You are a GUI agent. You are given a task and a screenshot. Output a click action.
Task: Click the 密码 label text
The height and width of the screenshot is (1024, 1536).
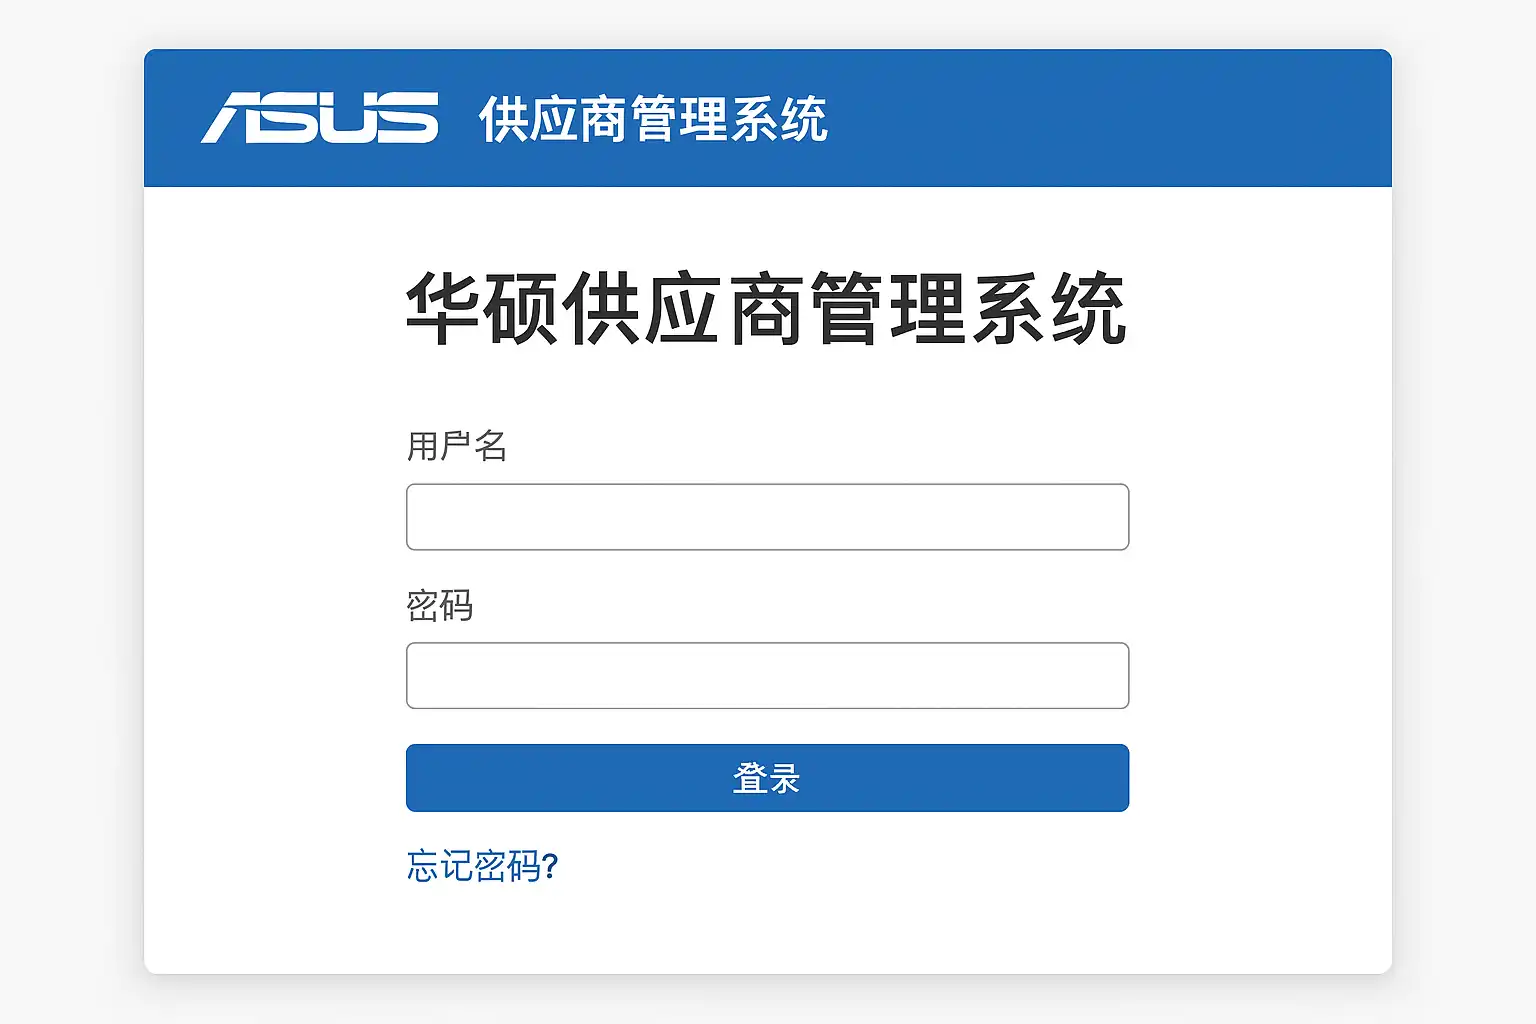tap(440, 605)
